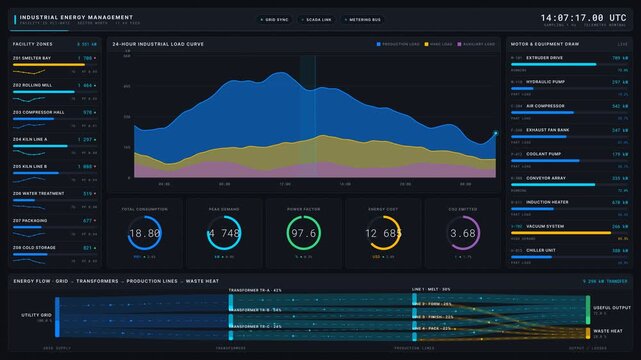Viewport: 641px width, 360px height.
Task: Click the 24-Hour Industrial Load Curve title
Action: [158, 44]
